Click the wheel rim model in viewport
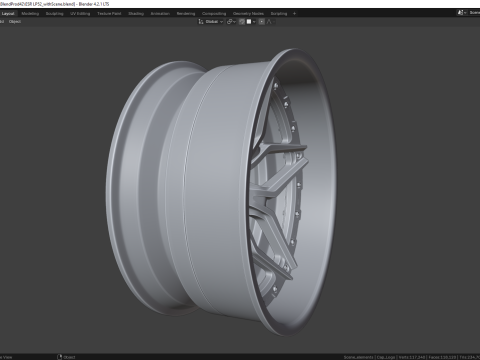Viewport: 480px width, 360px height. [221, 192]
